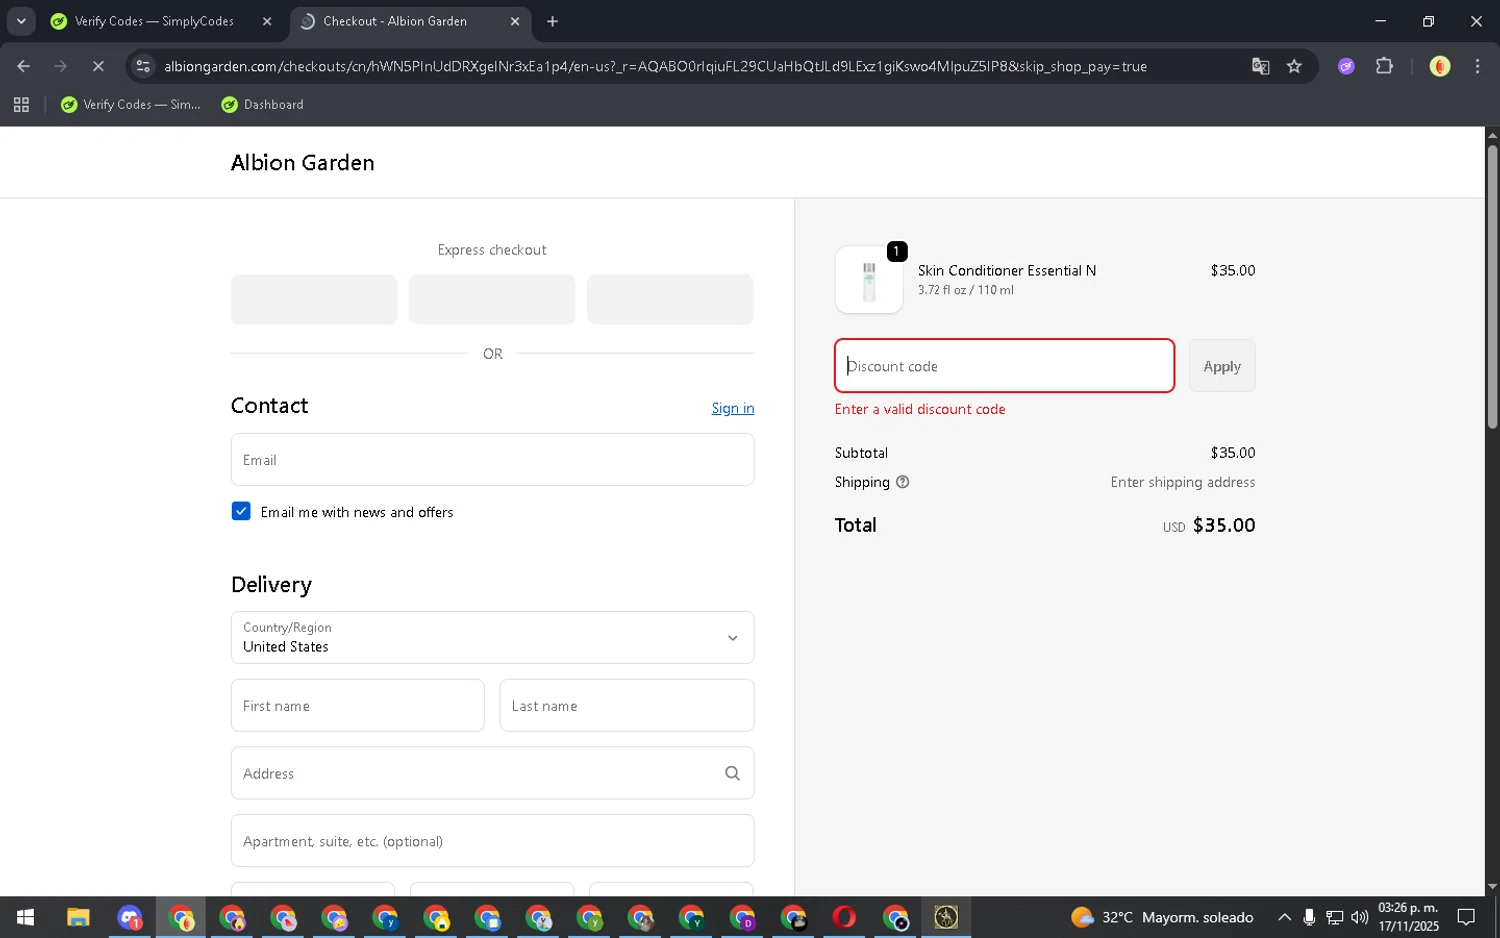
Task: Focus the Email field
Action: coord(492,460)
